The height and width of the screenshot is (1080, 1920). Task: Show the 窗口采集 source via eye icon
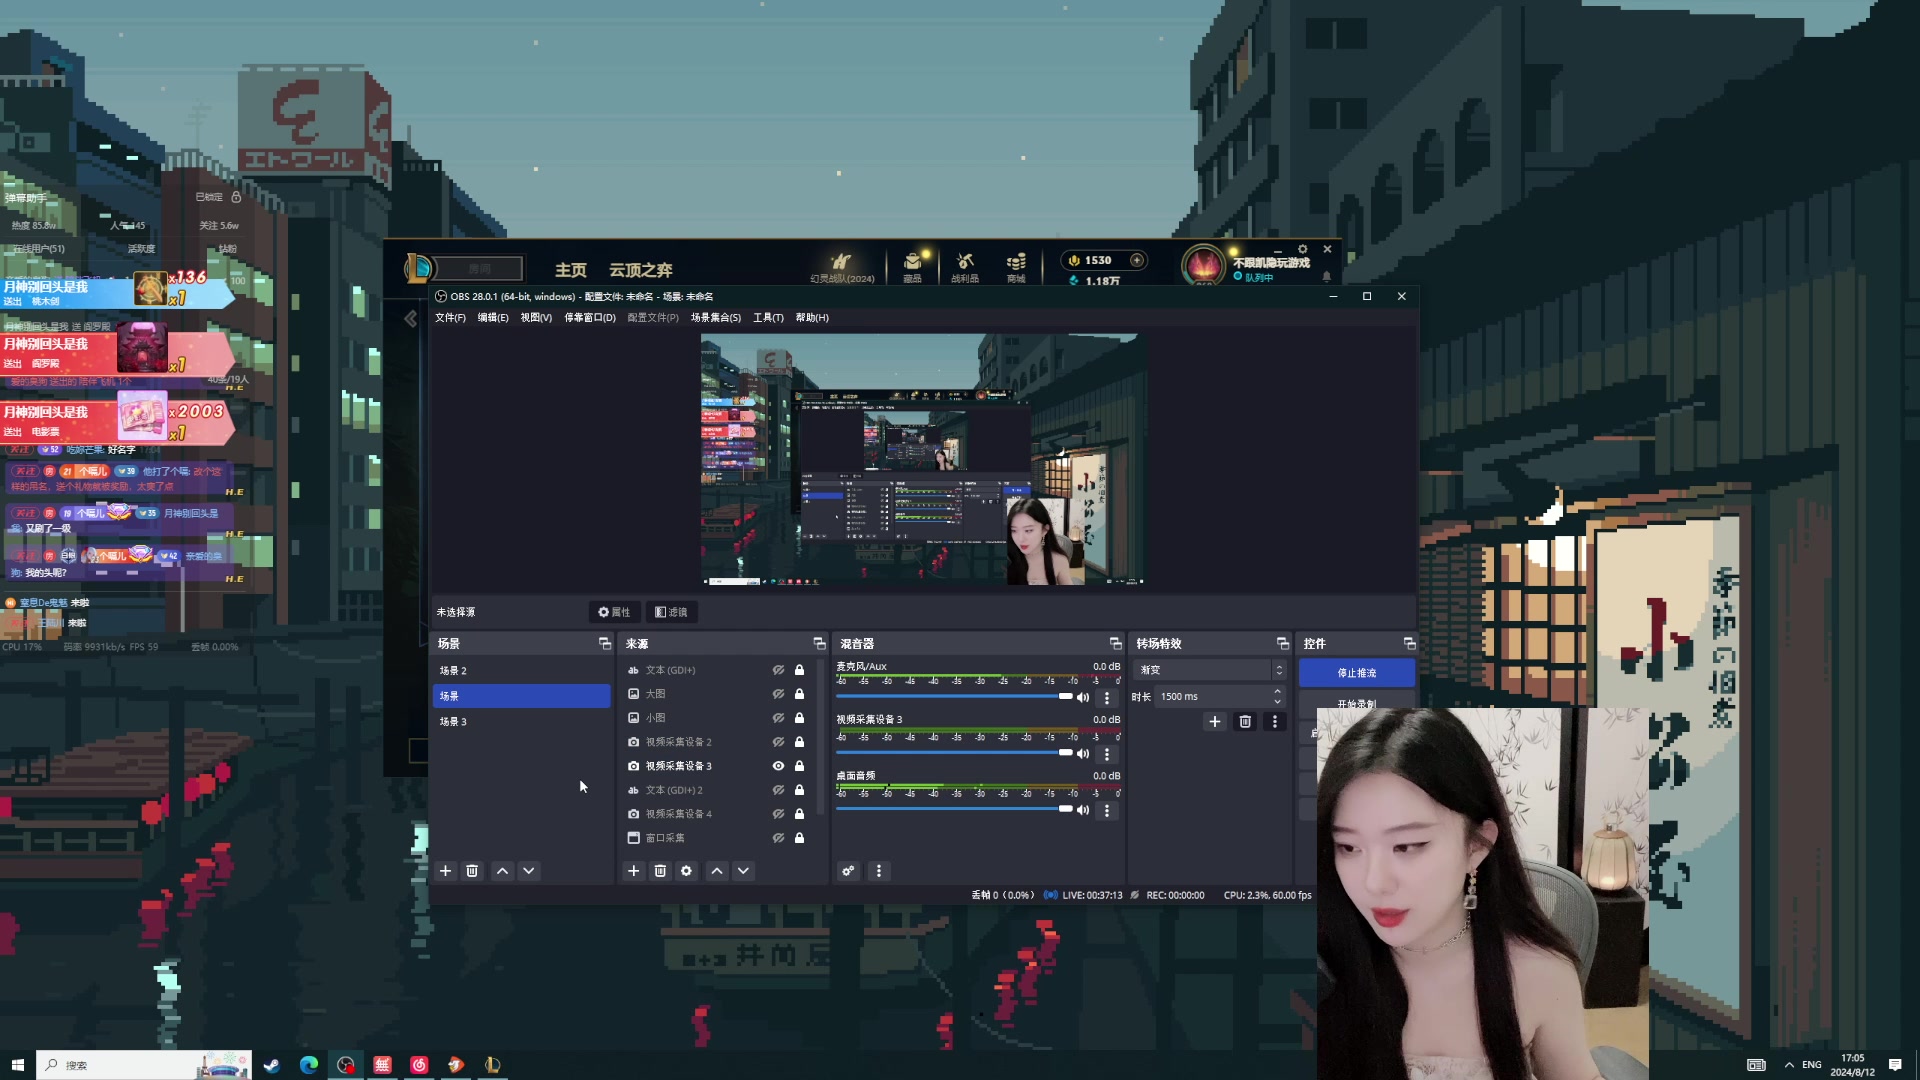[x=778, y=838]
